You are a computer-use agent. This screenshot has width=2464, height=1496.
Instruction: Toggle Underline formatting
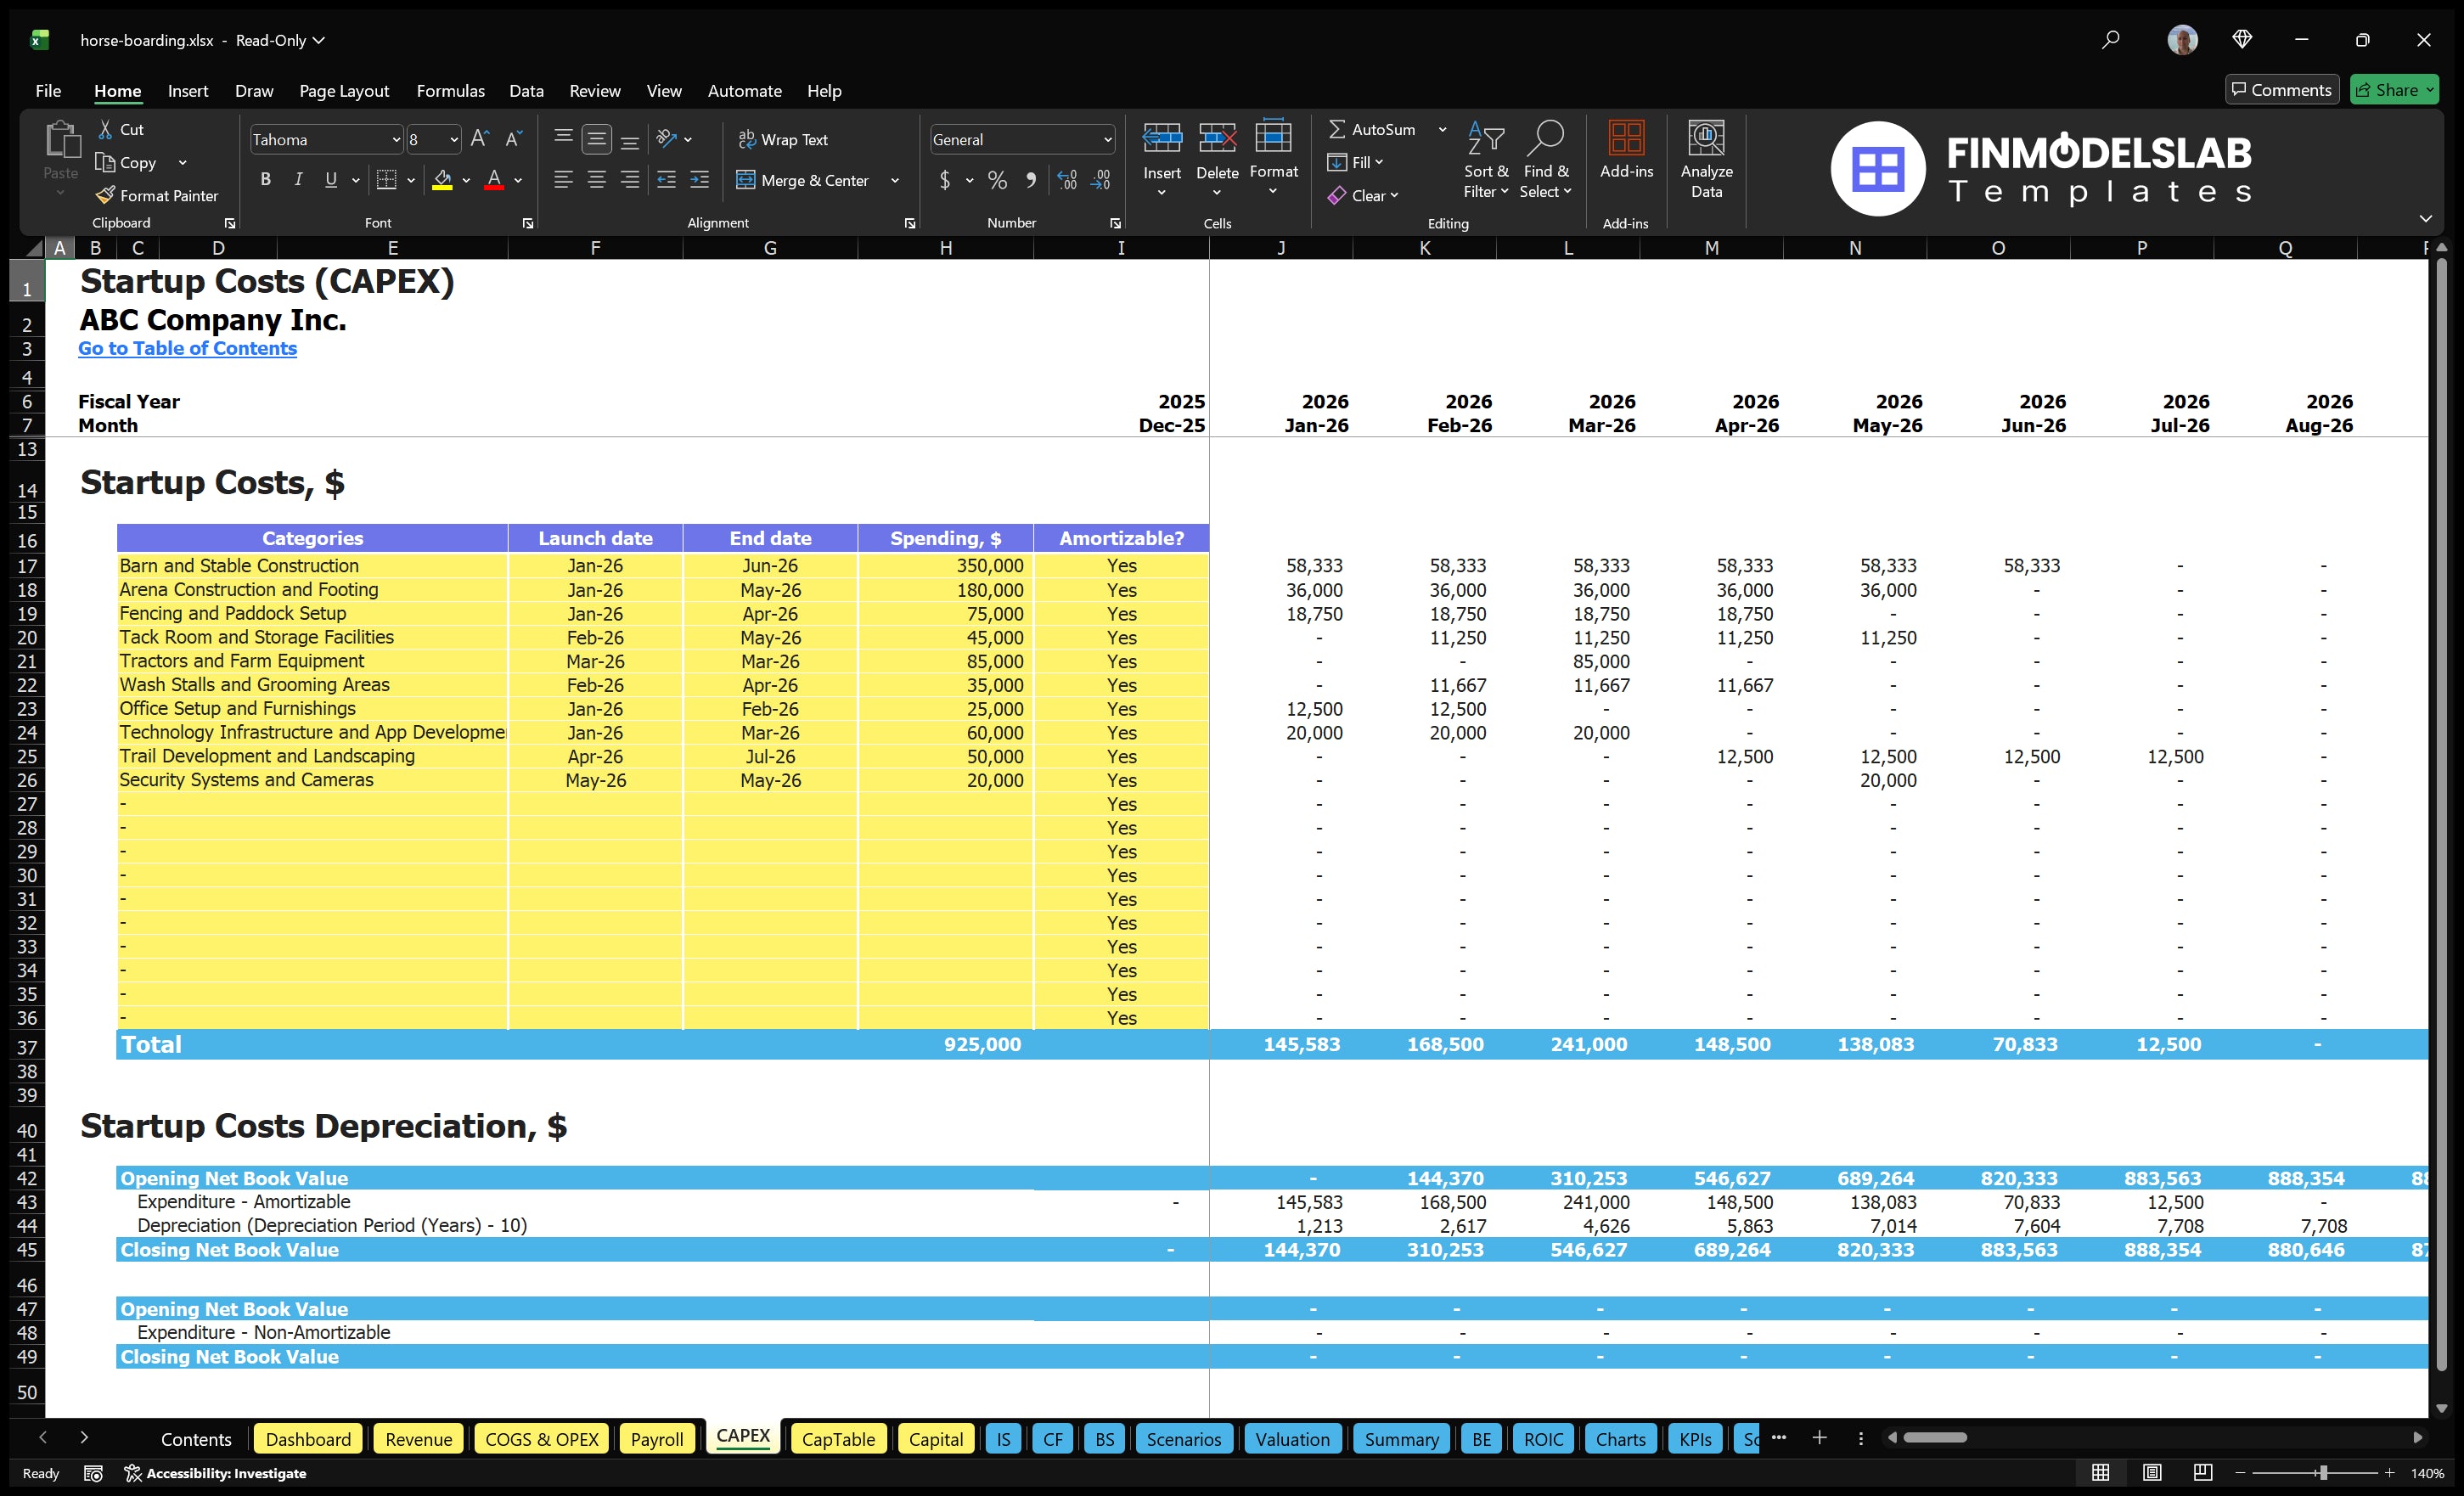330,180
